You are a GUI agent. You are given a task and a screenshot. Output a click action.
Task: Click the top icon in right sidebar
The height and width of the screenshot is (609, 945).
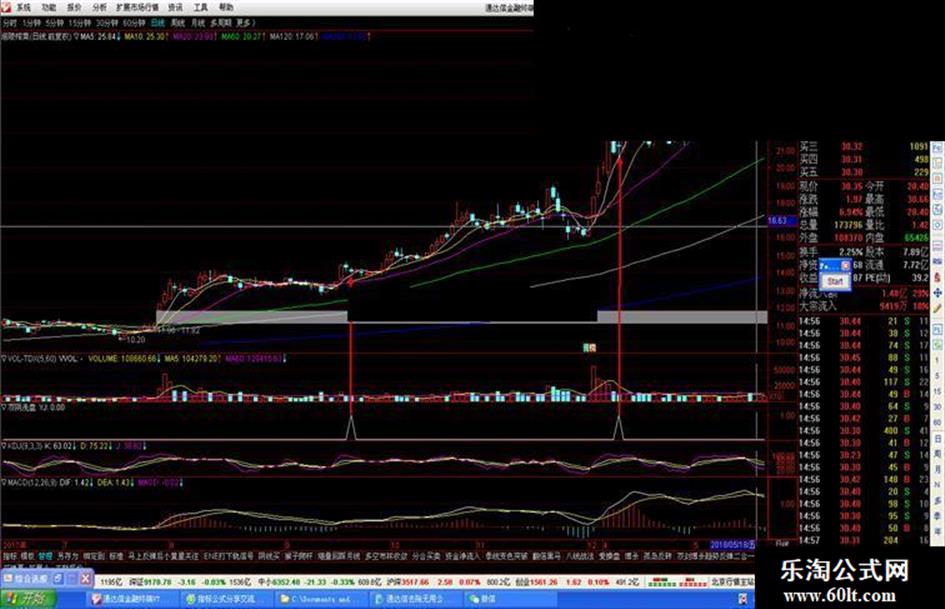point(938,148)
